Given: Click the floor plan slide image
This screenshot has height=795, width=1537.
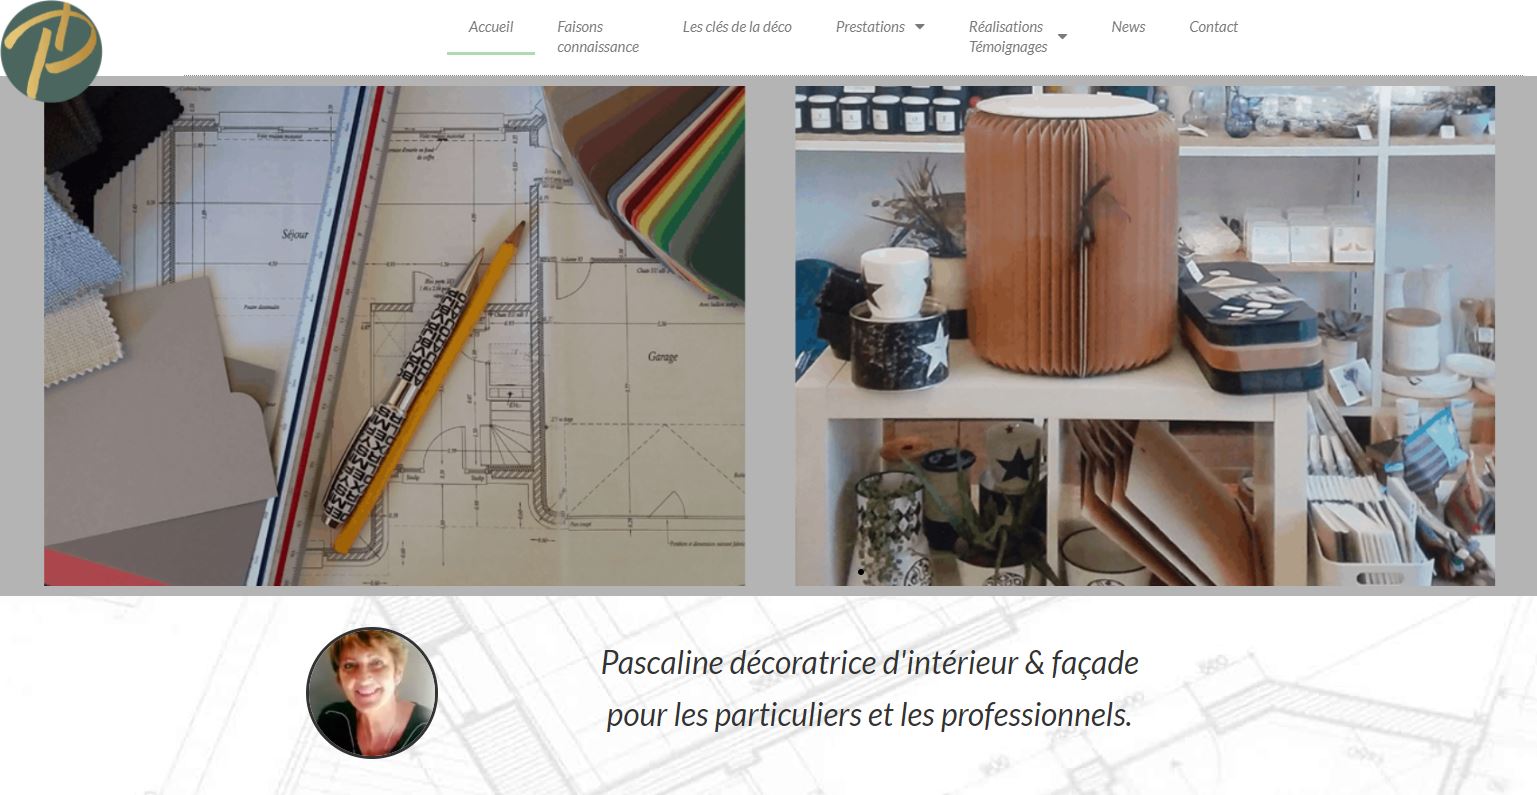Looking at the screenshot, I should tap(394, 336).
